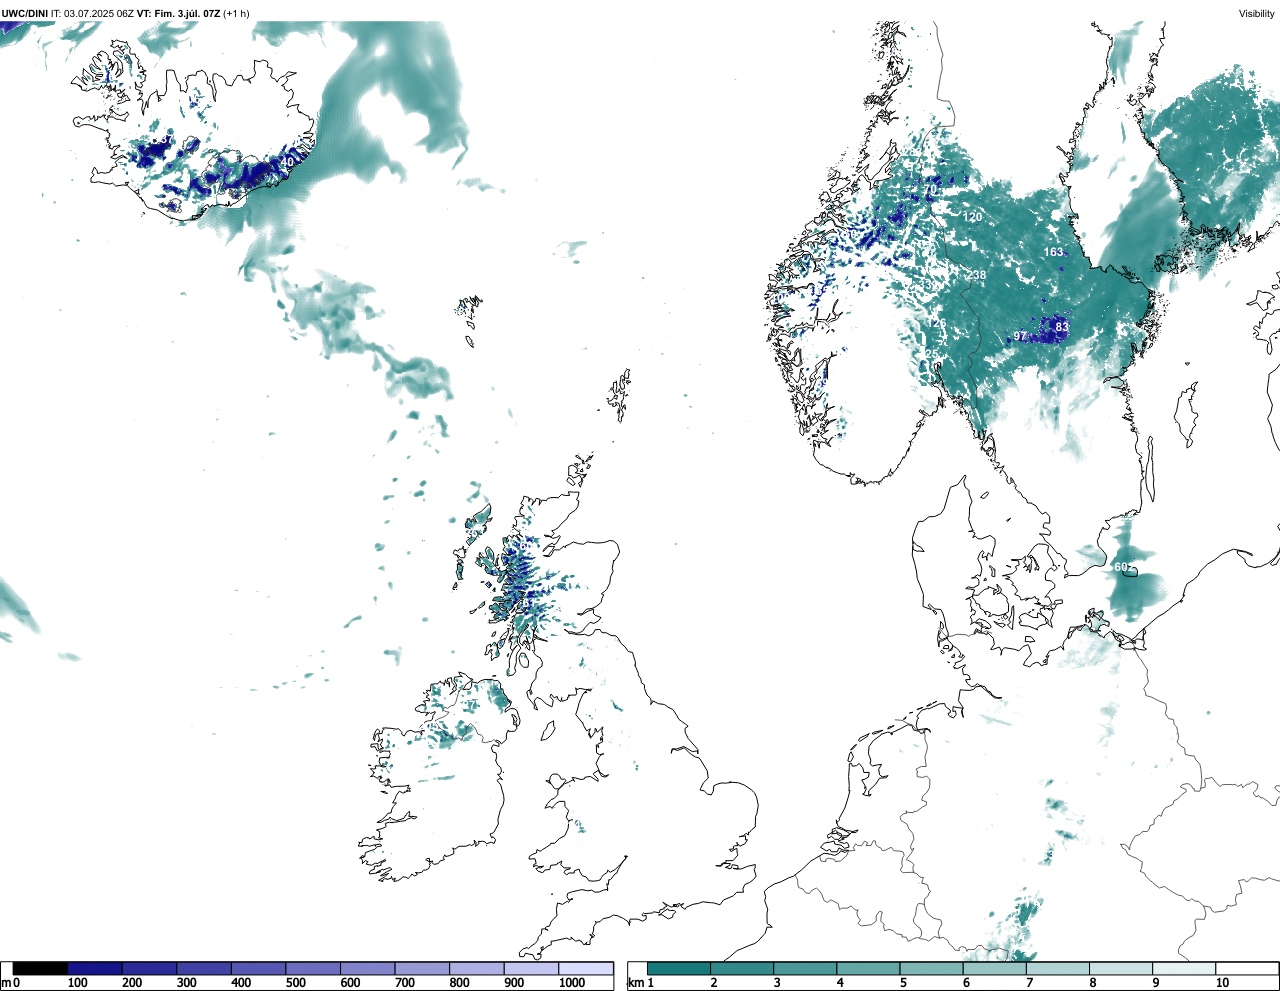Click the legend swatch between 700 and 800 m
Viewport: 1280px width, 991px height.
[422, 968]
